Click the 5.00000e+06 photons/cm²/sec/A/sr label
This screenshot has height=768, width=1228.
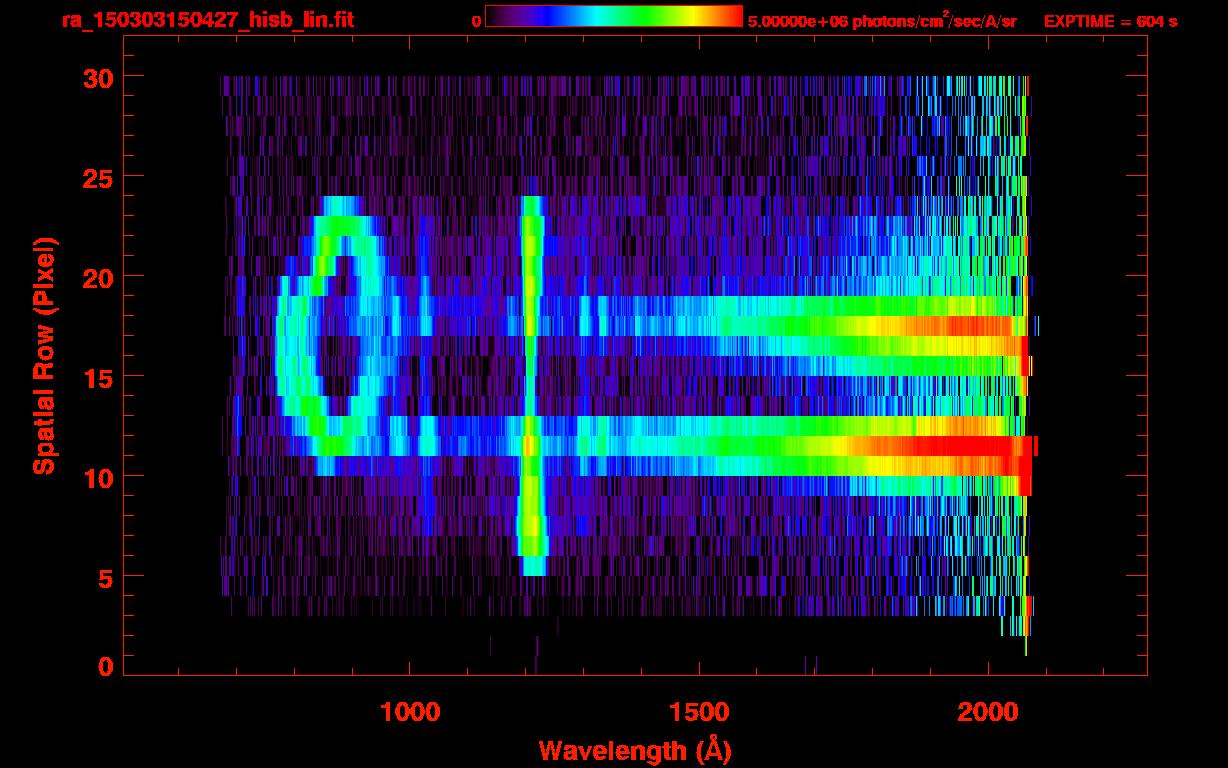tap(882, 20)
